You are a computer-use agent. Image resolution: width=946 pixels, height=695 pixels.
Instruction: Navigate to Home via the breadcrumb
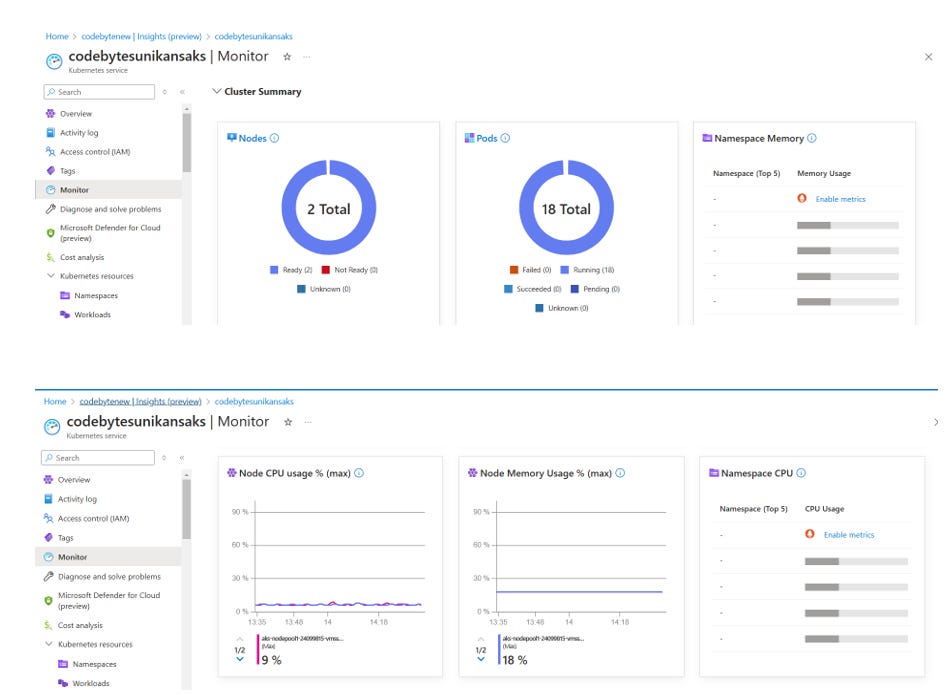pyautogui.click(x=56, y=36)
